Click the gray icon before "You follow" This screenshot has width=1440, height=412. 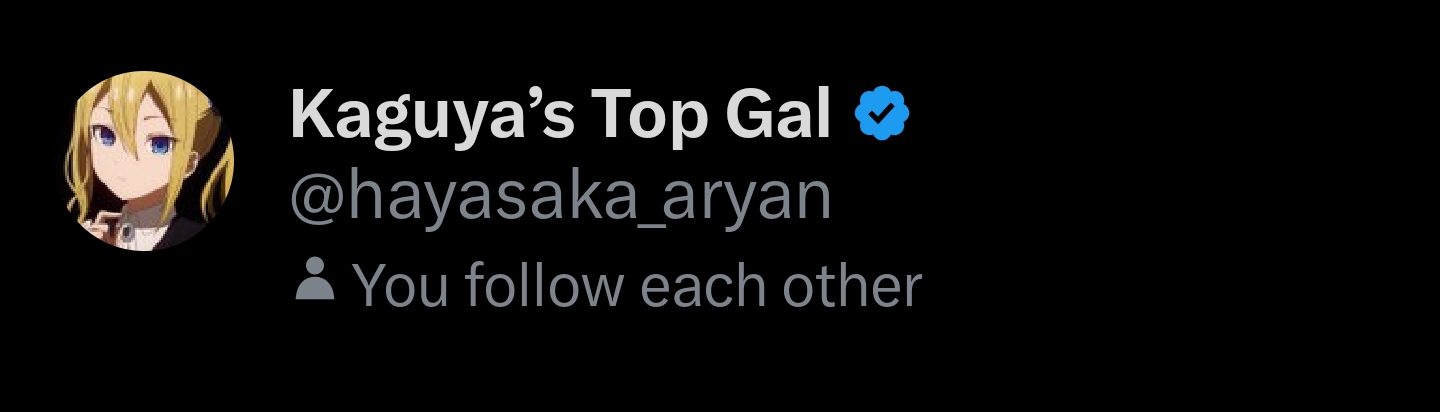pyautogui.click(x=316, y=279)
